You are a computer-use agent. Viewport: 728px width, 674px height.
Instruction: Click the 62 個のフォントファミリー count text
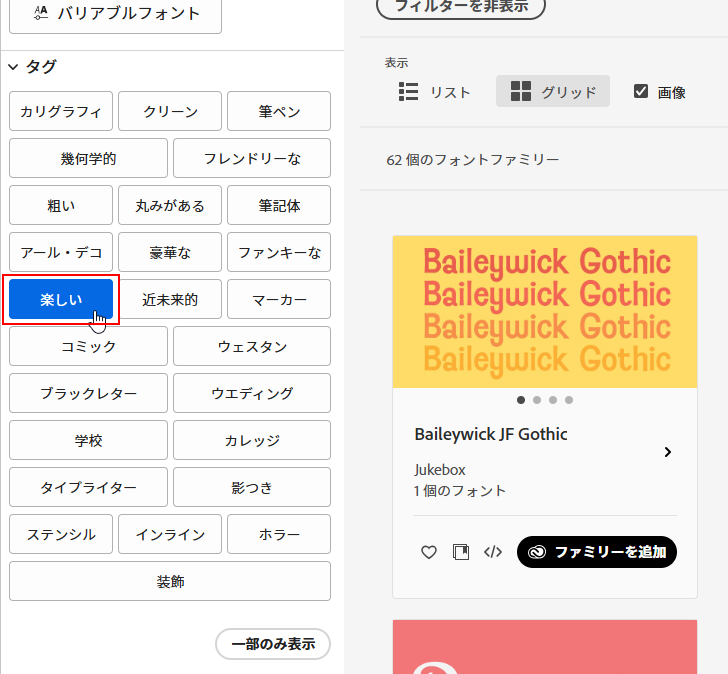[x=473, y=160]
